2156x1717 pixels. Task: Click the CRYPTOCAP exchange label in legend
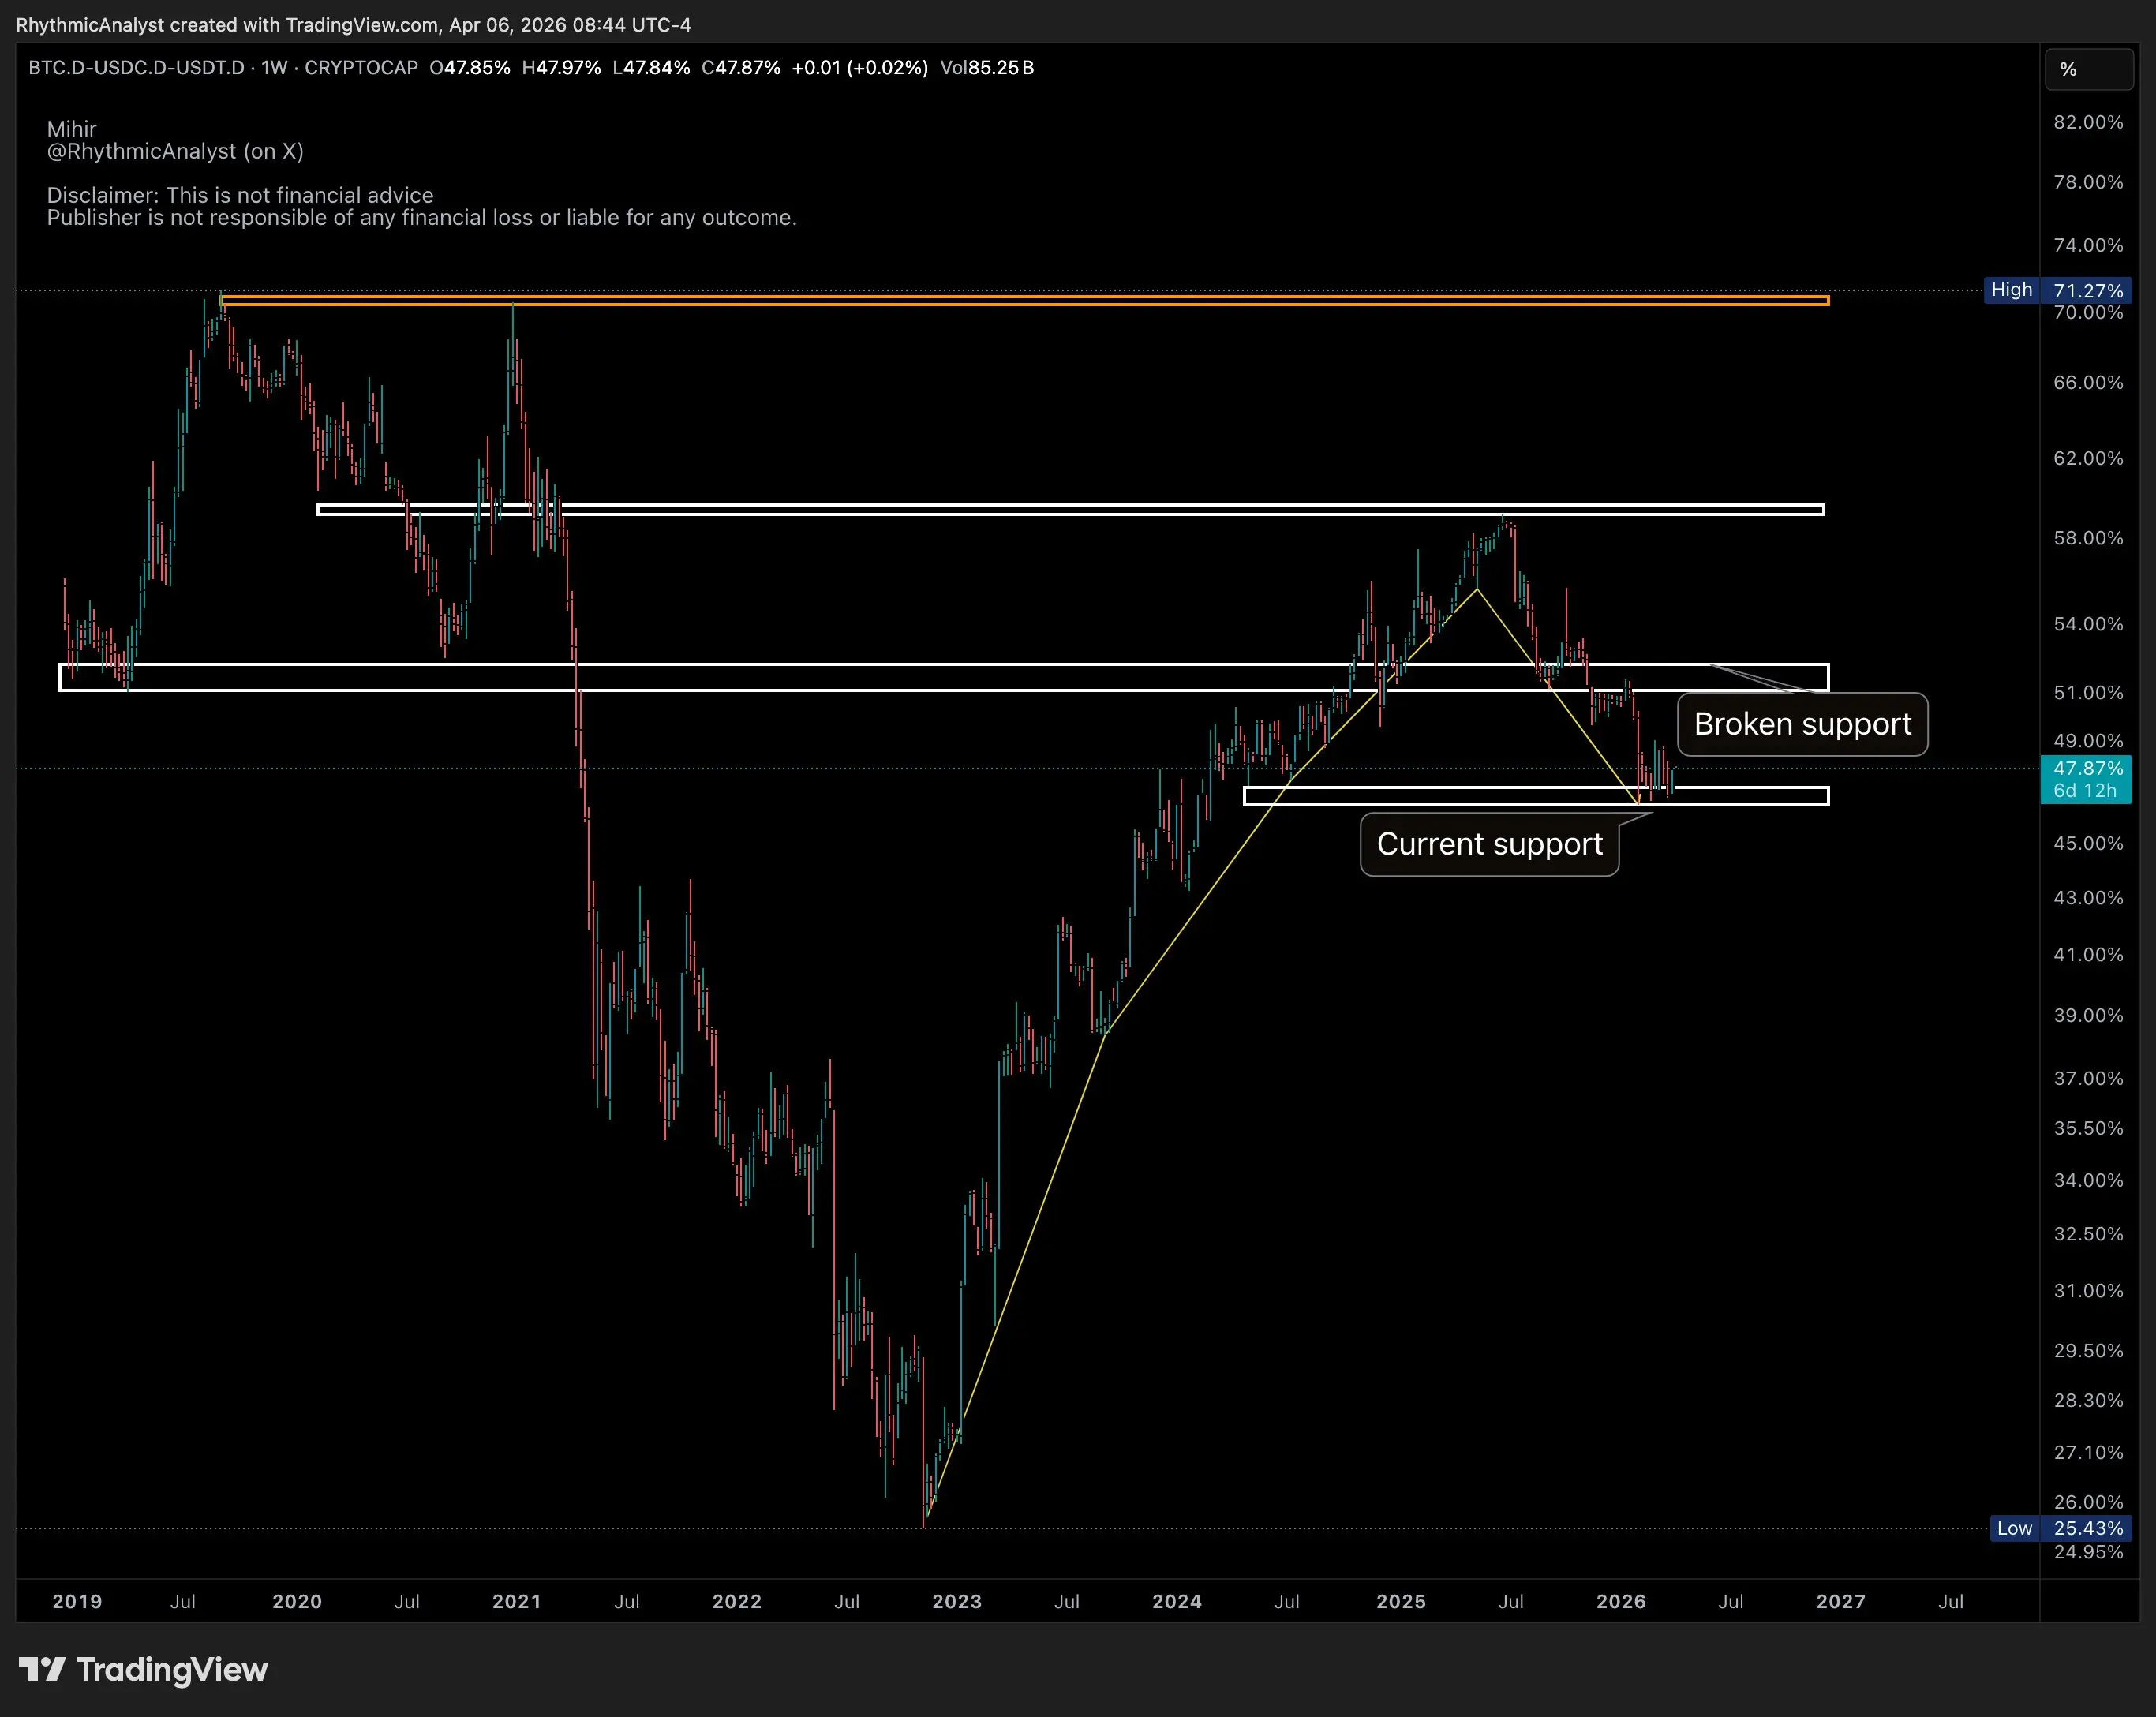pos(361,68)
